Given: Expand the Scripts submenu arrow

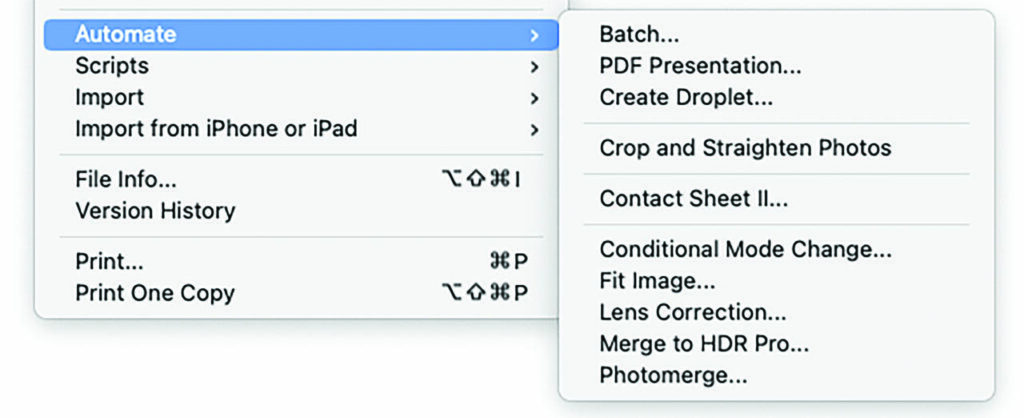Looking at the screenshot, I should tap(535, 67).
